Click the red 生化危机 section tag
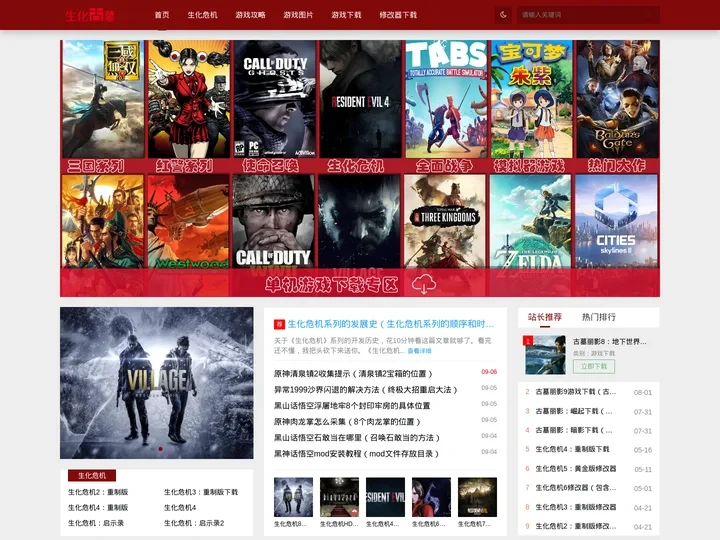The image size is (720, 540). pyautogui.click(x=92, y=475)
